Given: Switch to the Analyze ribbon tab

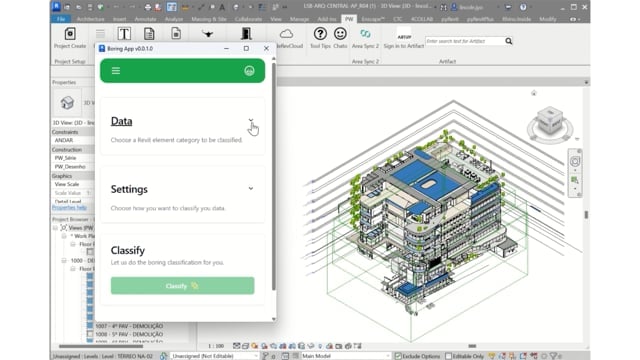Looking at the screenshot, I should tap(174, 19).
